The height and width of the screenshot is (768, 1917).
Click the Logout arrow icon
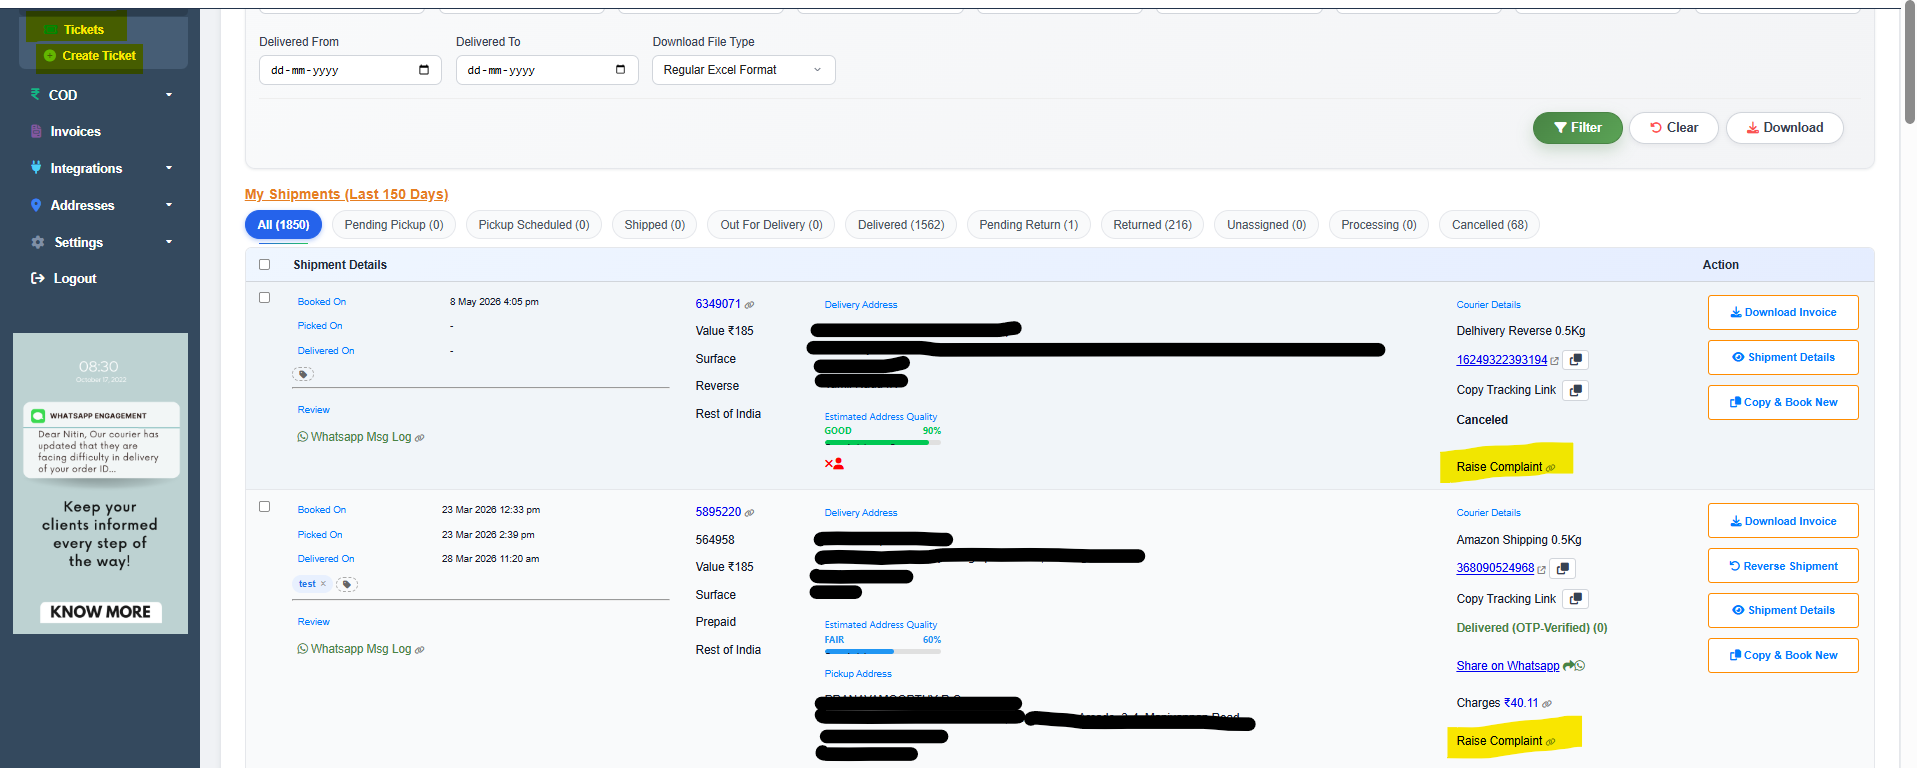38,278
